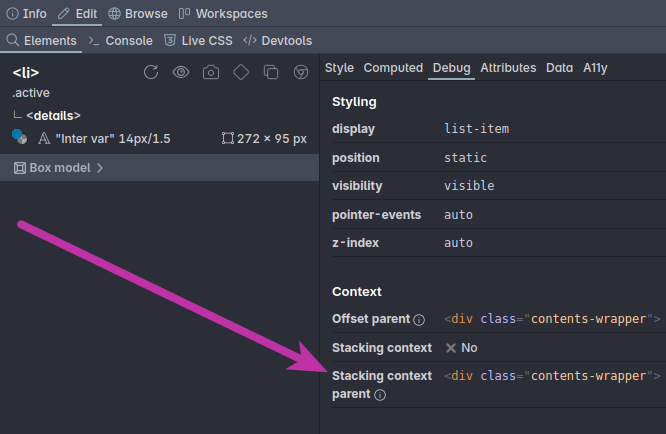
Task: Click the dimensions box icon
Action: (x=228, y=138)
